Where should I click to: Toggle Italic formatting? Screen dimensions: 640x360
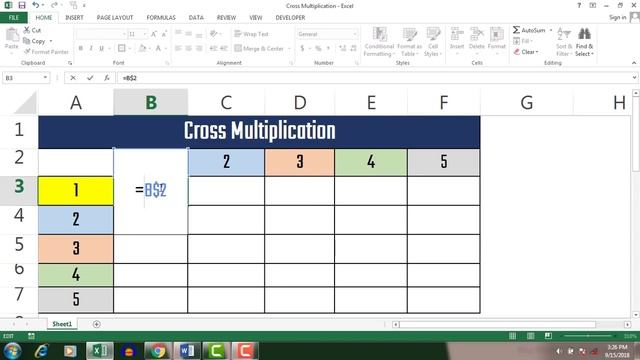pyautogui.click(x=91, y=48)
